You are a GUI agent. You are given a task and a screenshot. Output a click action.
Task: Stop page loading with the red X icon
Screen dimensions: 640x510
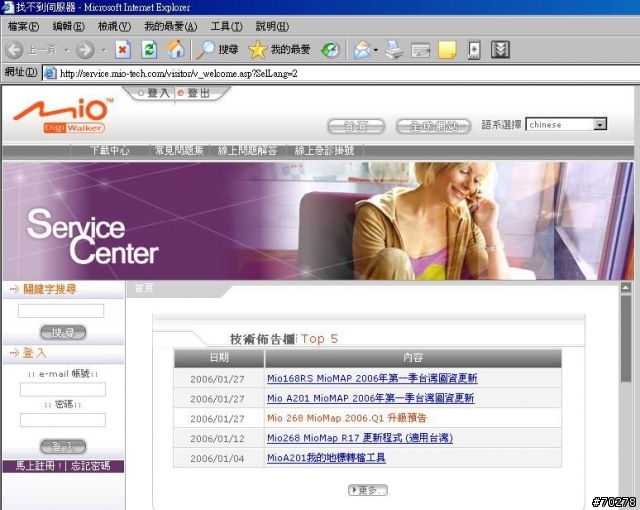[122, 50]
